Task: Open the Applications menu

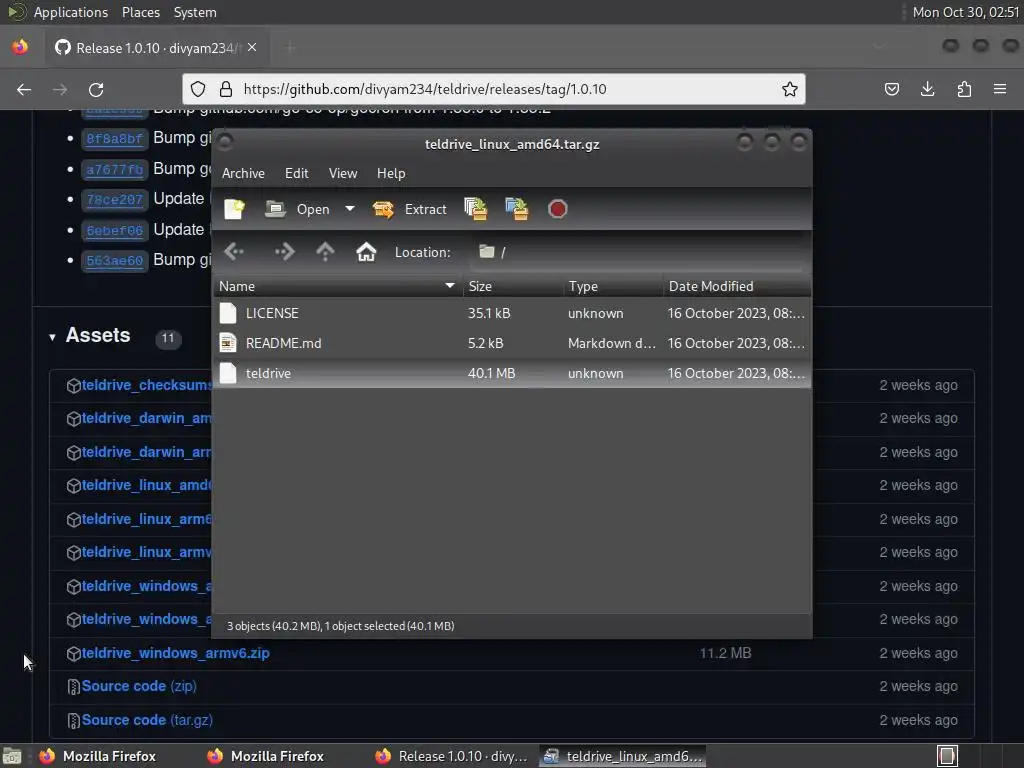Action: coord(71,12)
